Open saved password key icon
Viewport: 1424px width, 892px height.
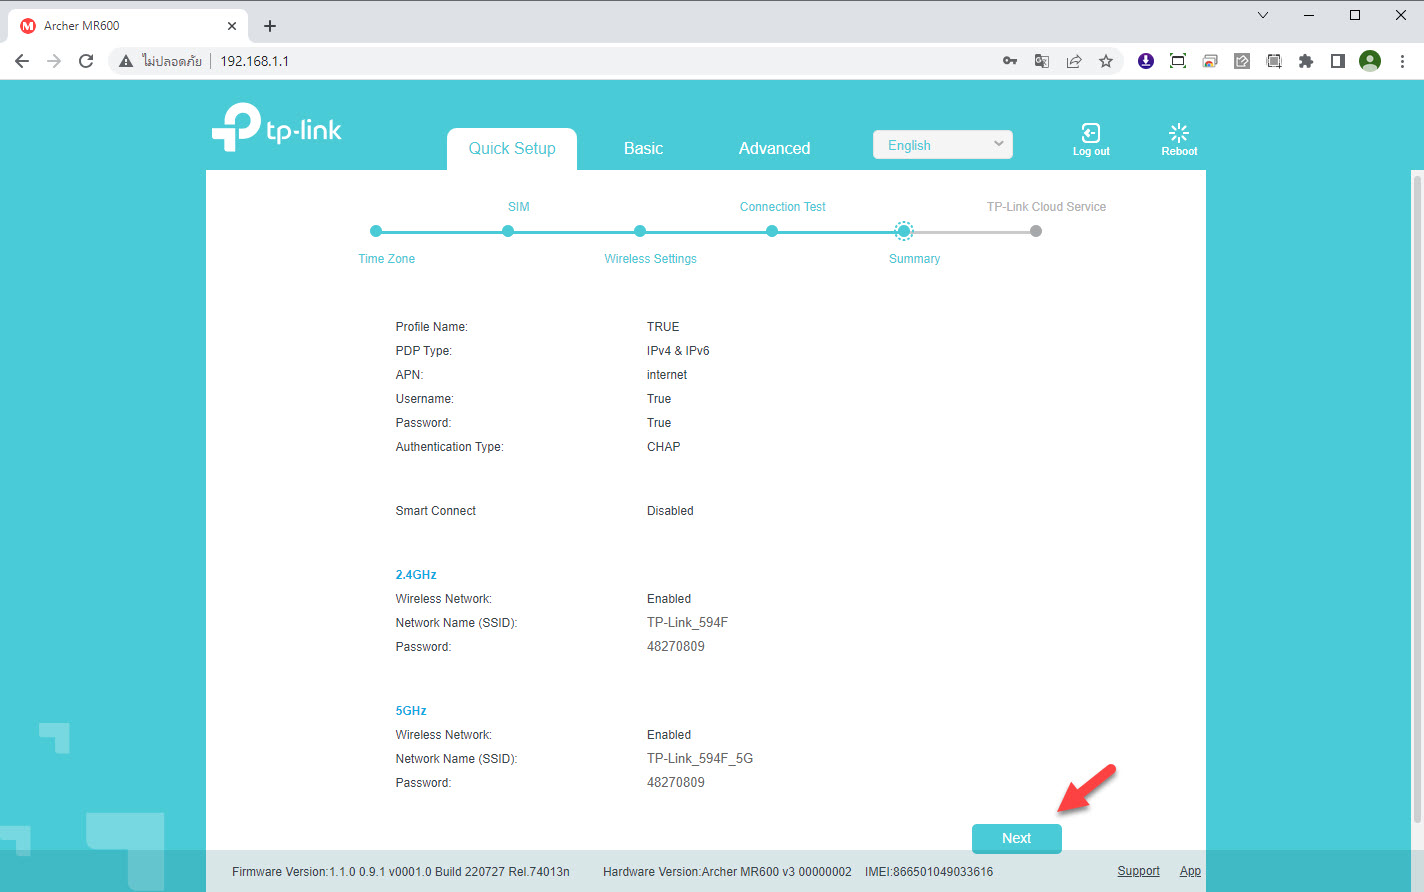click(1010, 61)
